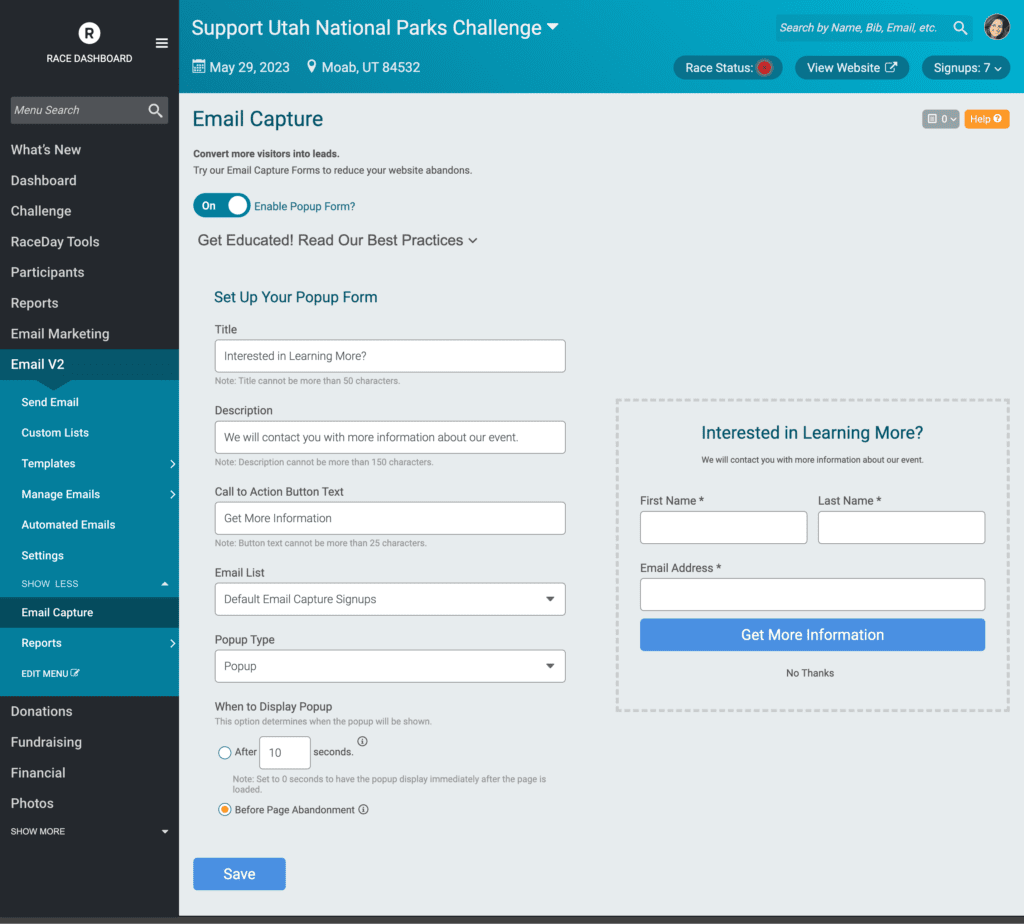
Task: Open Custom Lists submenu item
Action: coord(55,433)
